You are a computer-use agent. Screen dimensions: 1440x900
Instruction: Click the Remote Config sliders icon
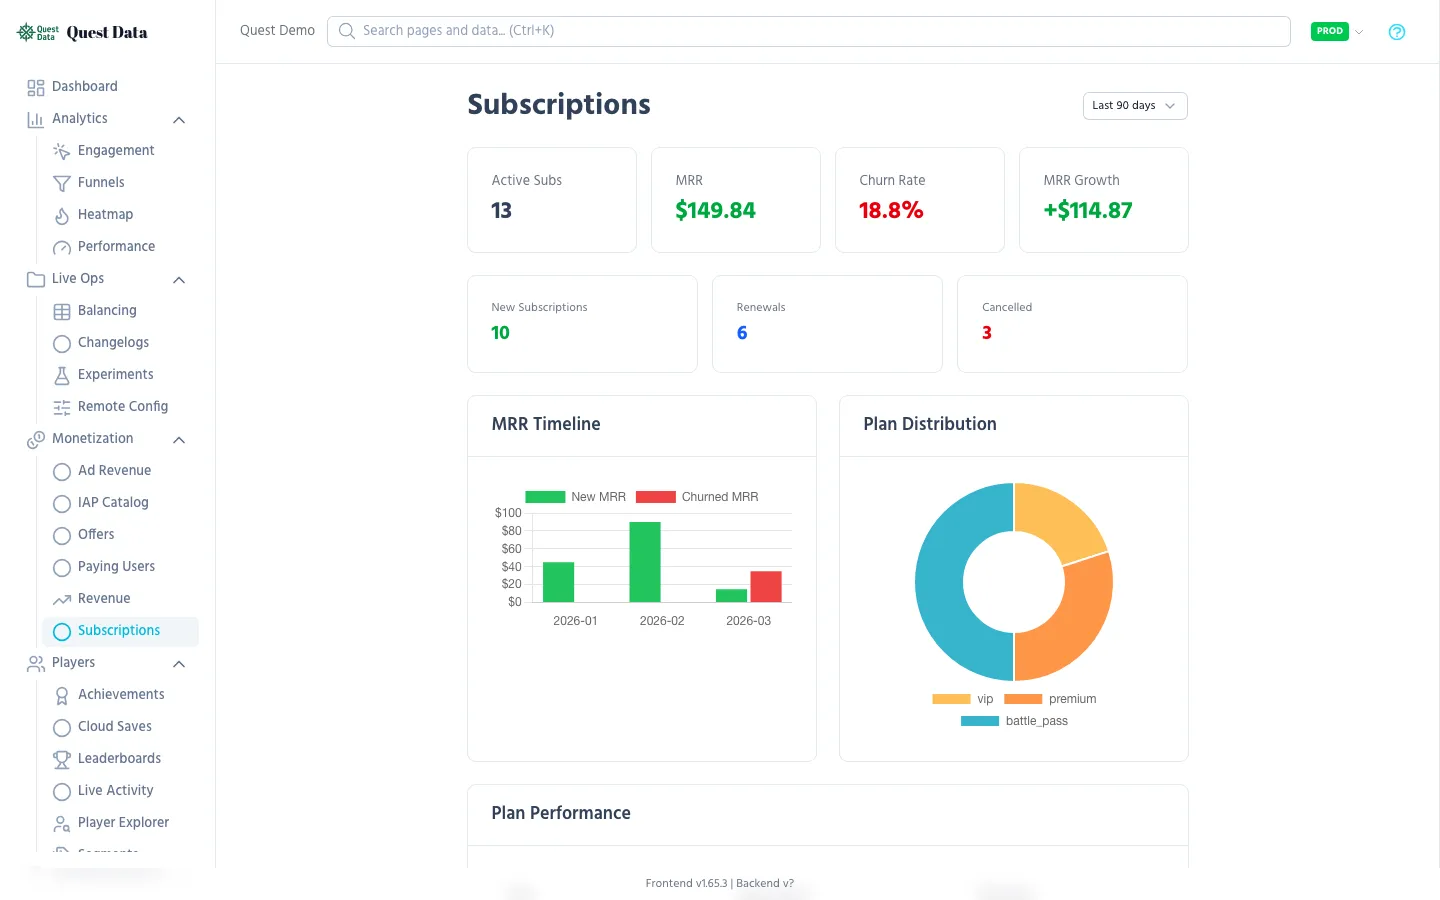coord(62,407)
